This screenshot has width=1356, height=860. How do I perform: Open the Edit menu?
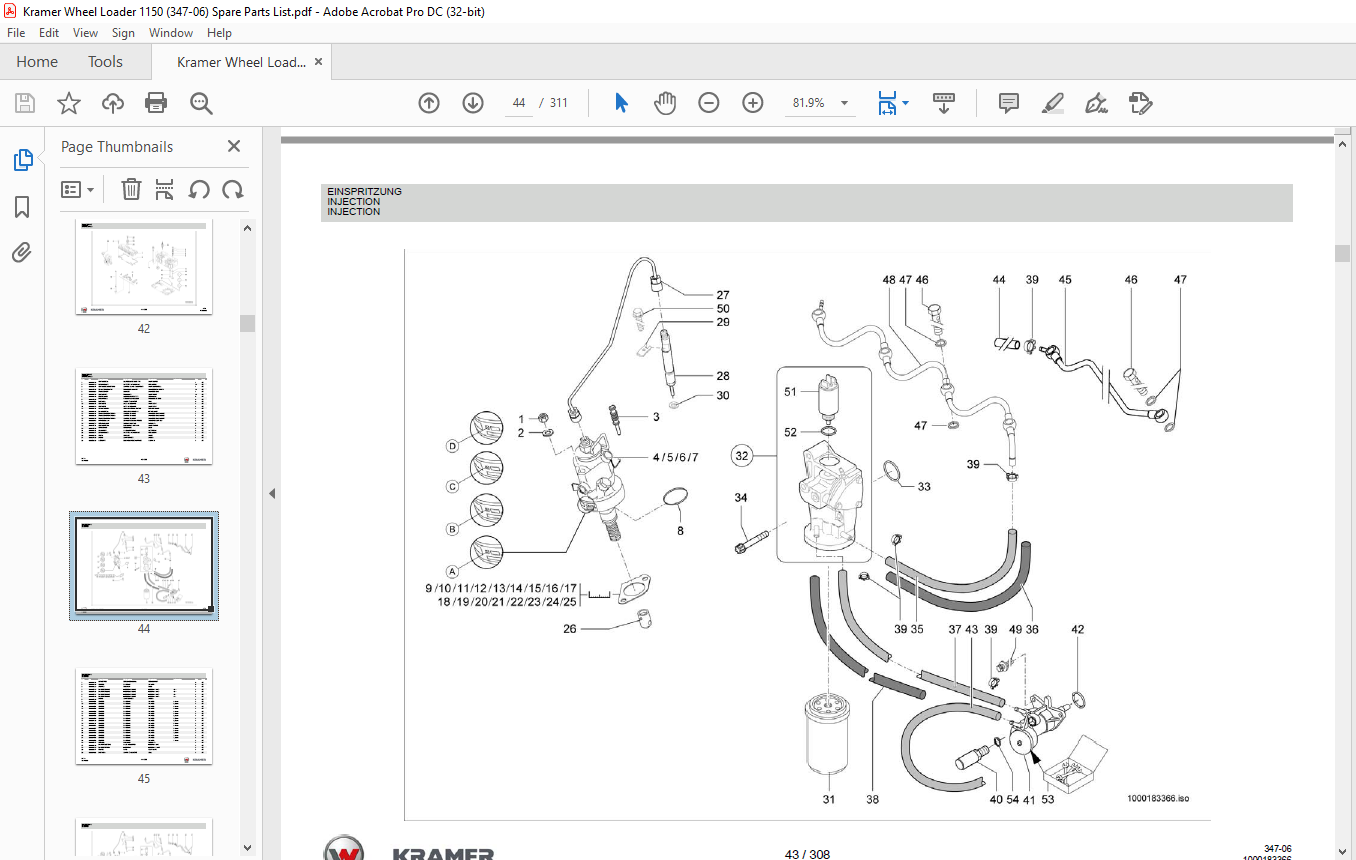(49, 33)
